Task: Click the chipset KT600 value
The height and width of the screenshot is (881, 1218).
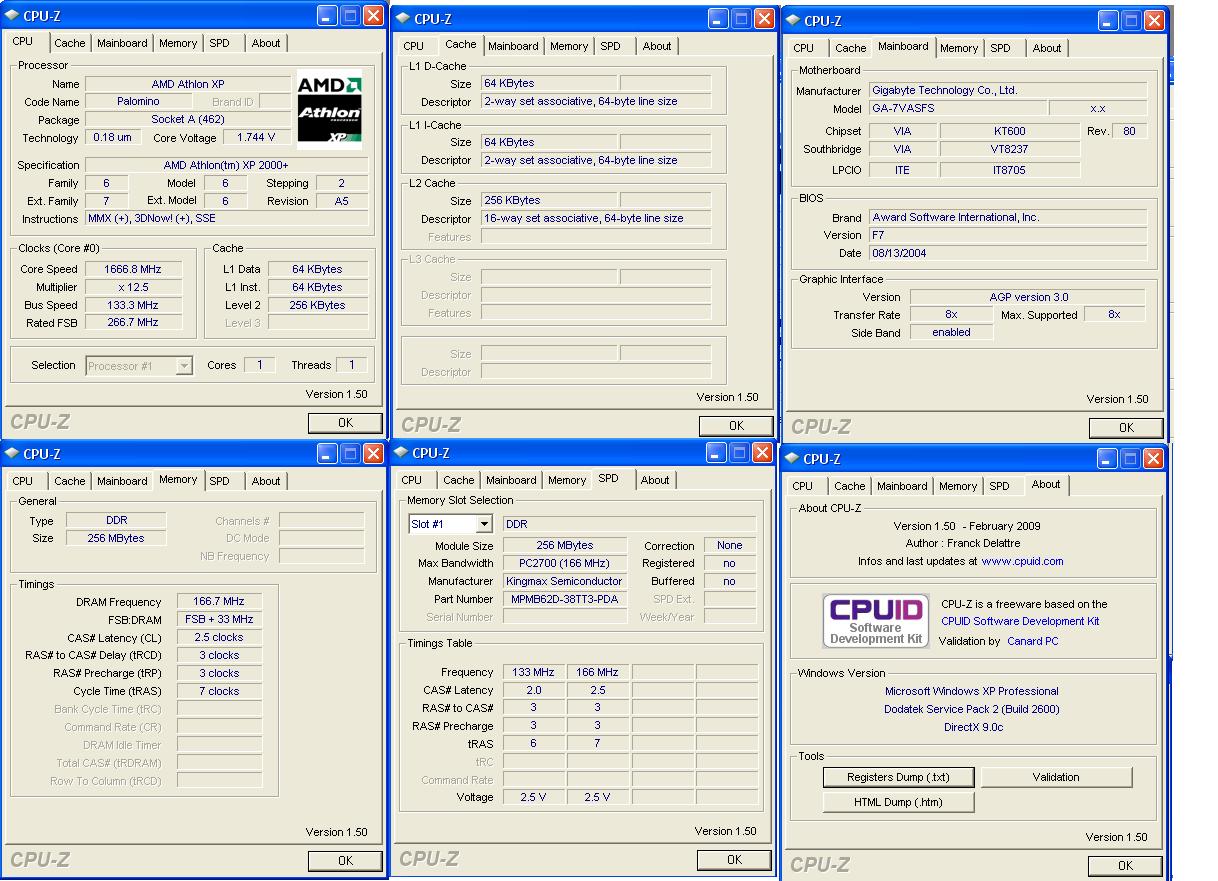Action: (x=1010, y=131)
